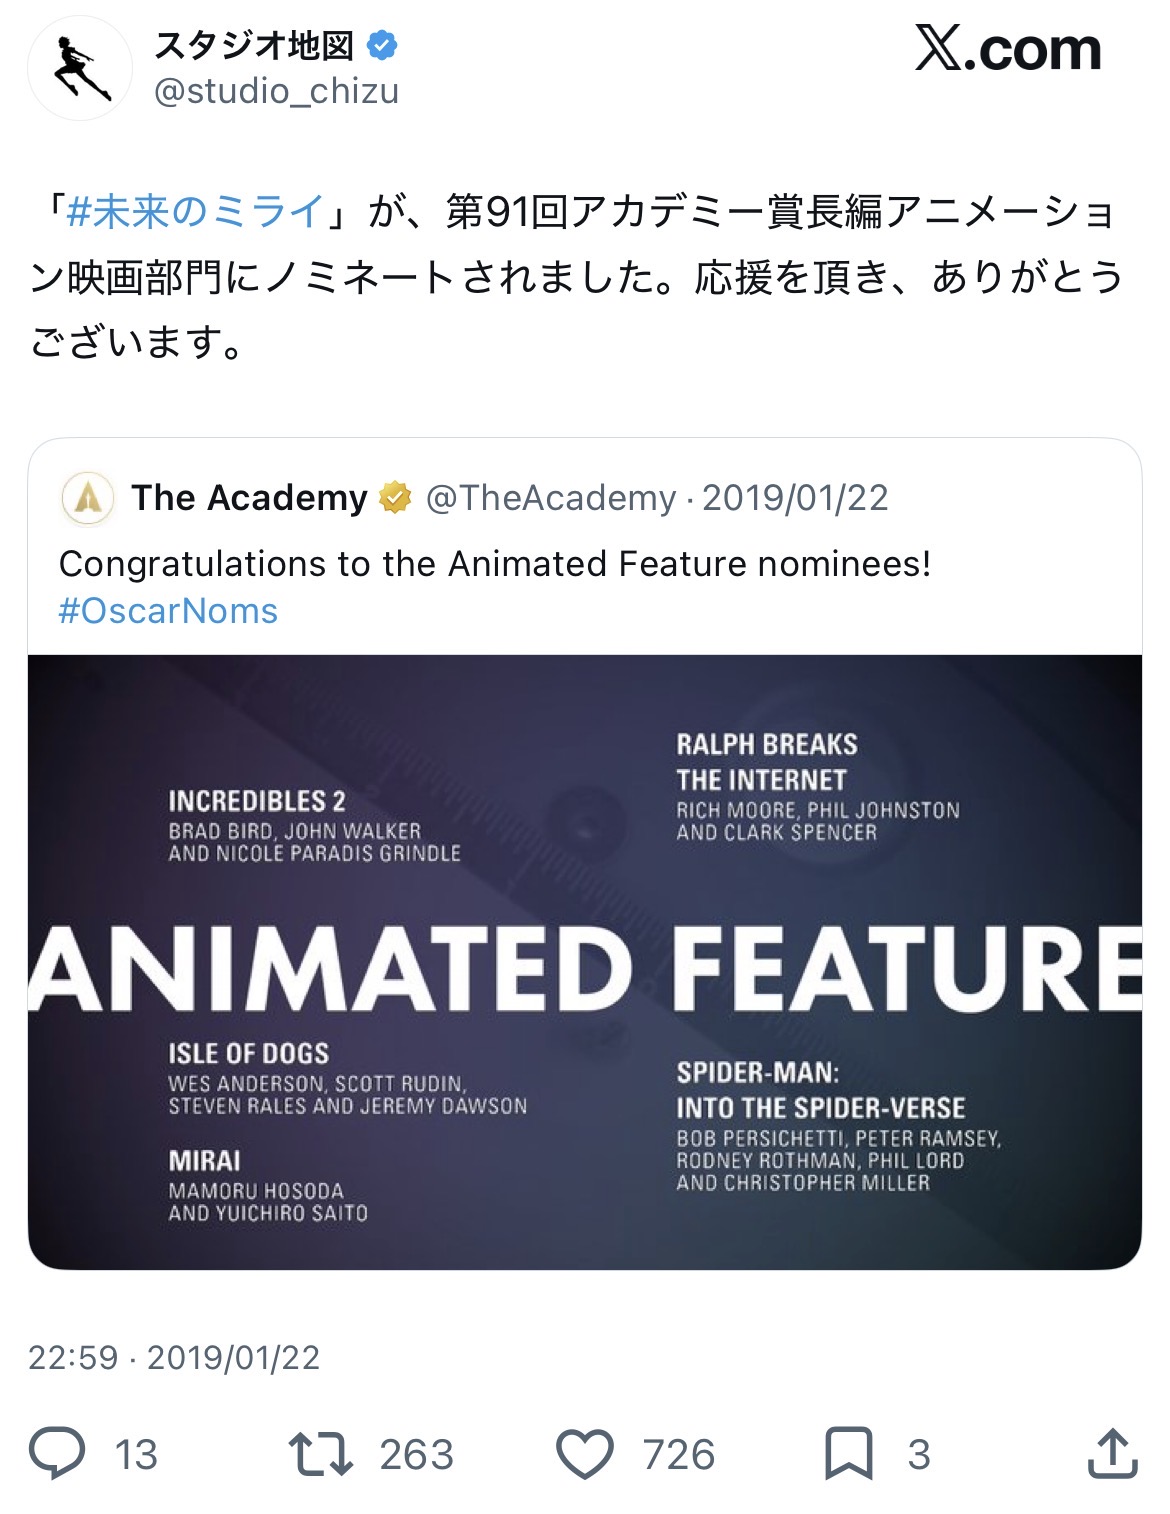This screenshot has width=1170, height=1514.
Task: Click the reply speech bubble icon
Action: coord(57,1453)
